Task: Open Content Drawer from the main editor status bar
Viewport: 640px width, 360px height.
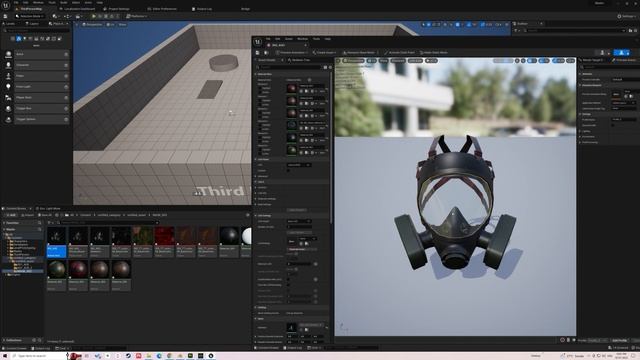Action: (x=16, y=348)
